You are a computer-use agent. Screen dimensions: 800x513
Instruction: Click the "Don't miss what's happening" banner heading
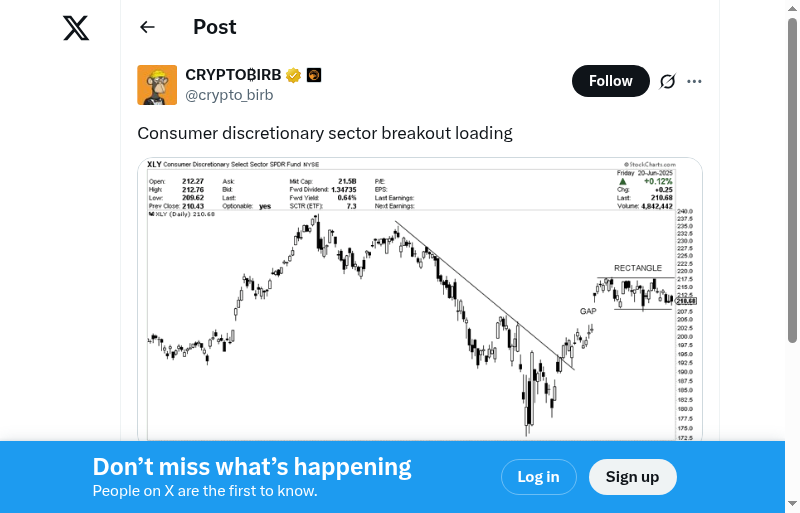(x=252, y=467)
